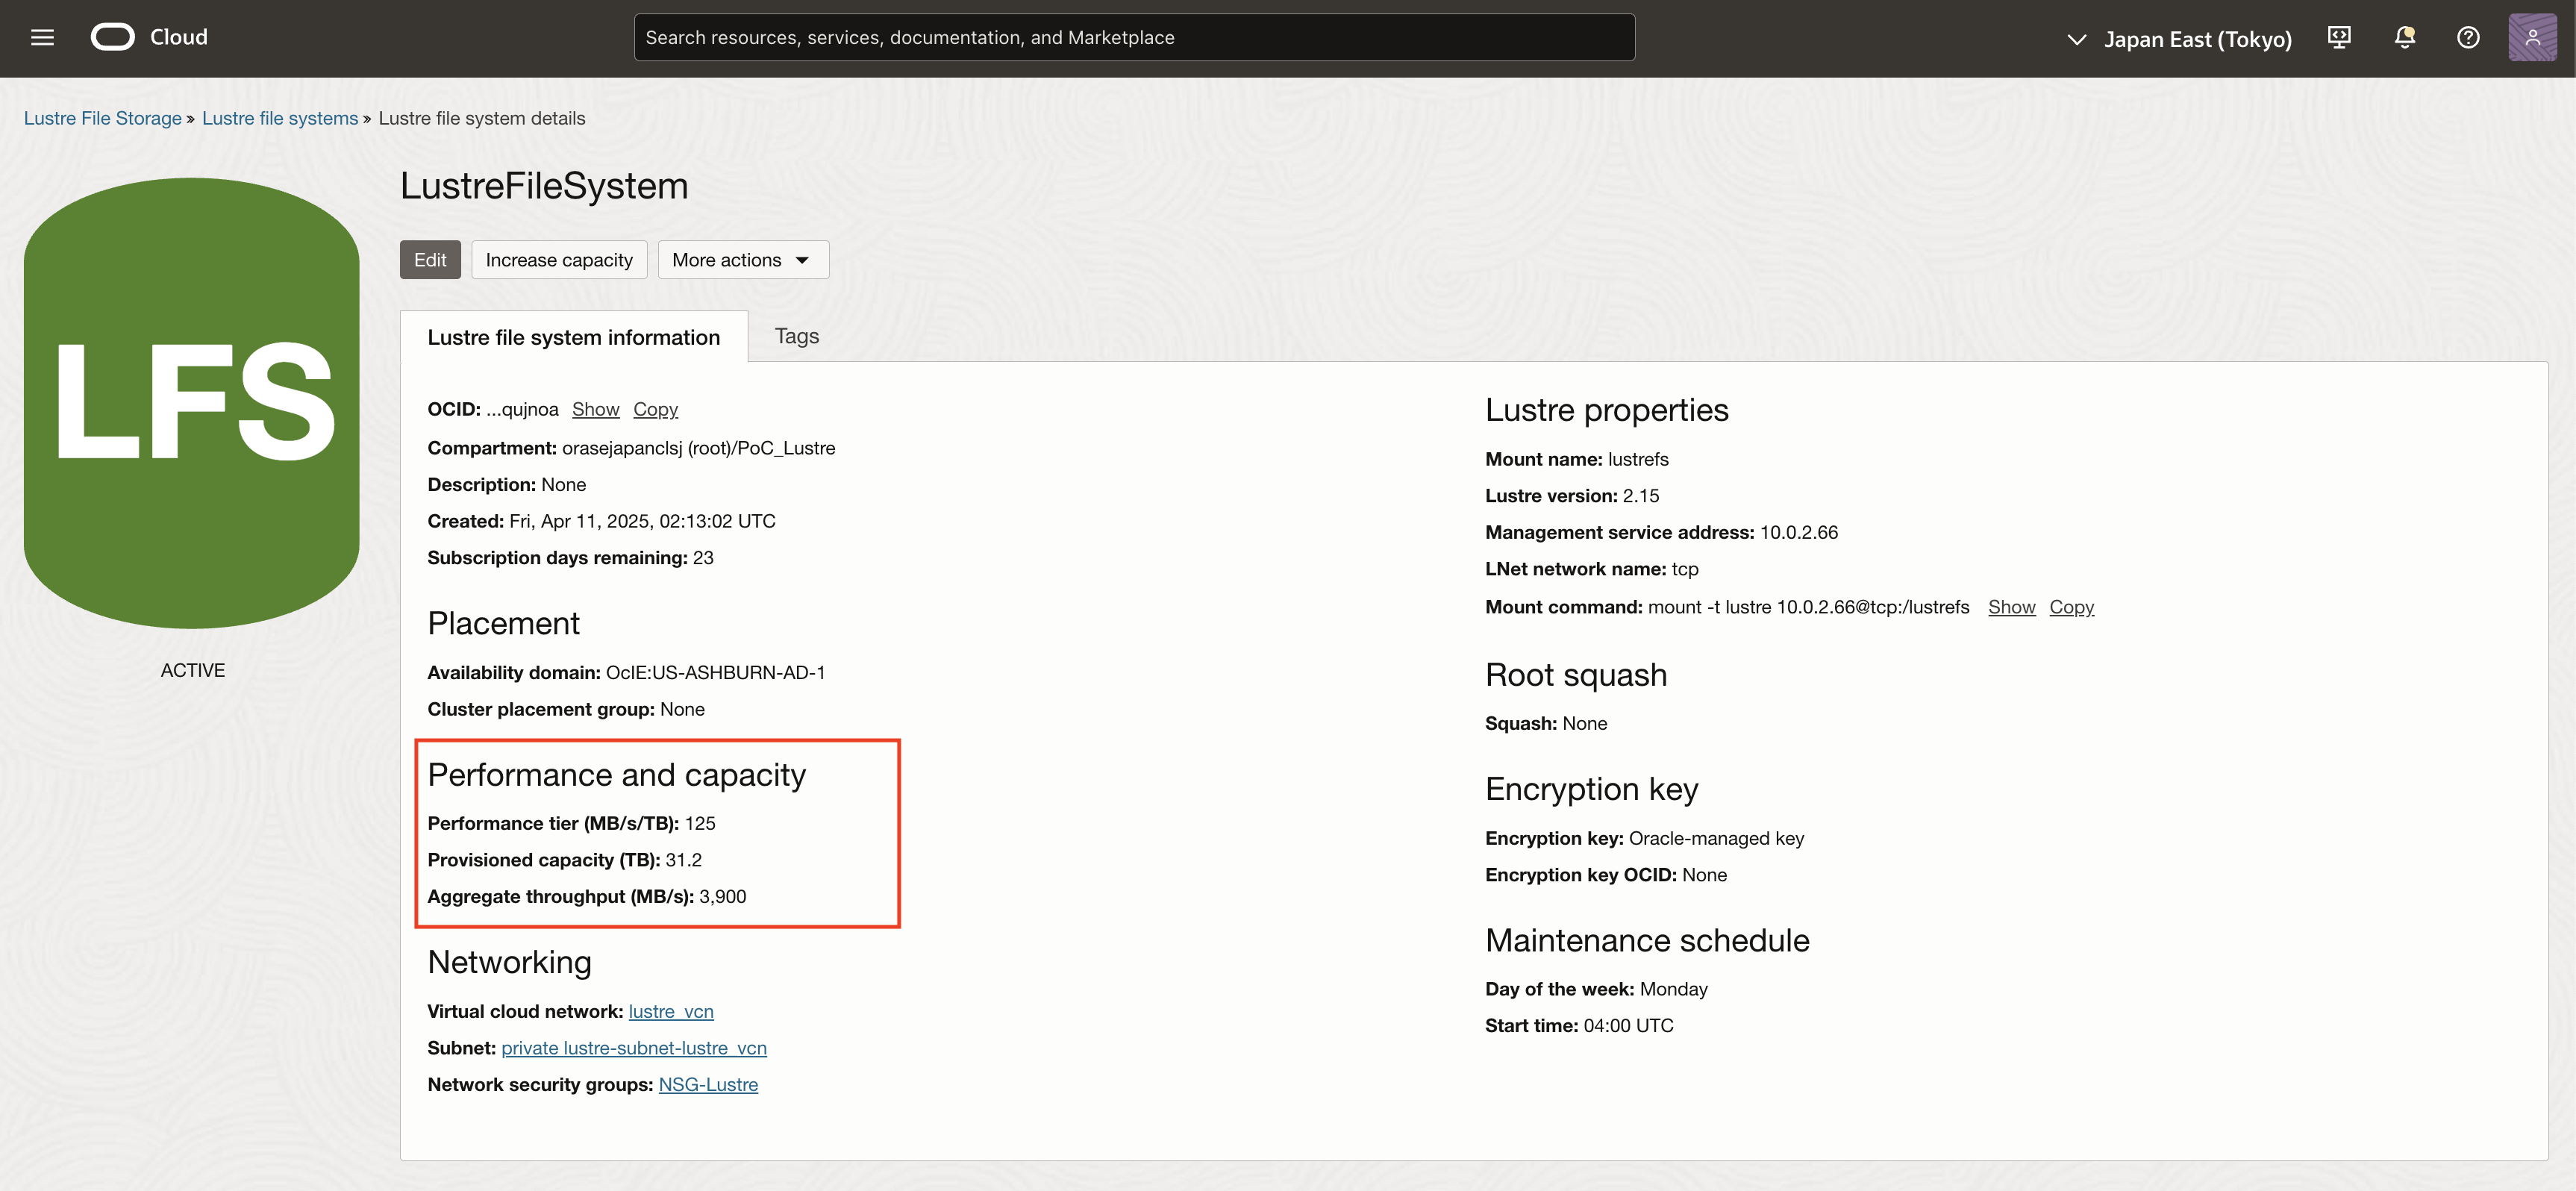Click the search resources and services field

tap(1133, 37)
